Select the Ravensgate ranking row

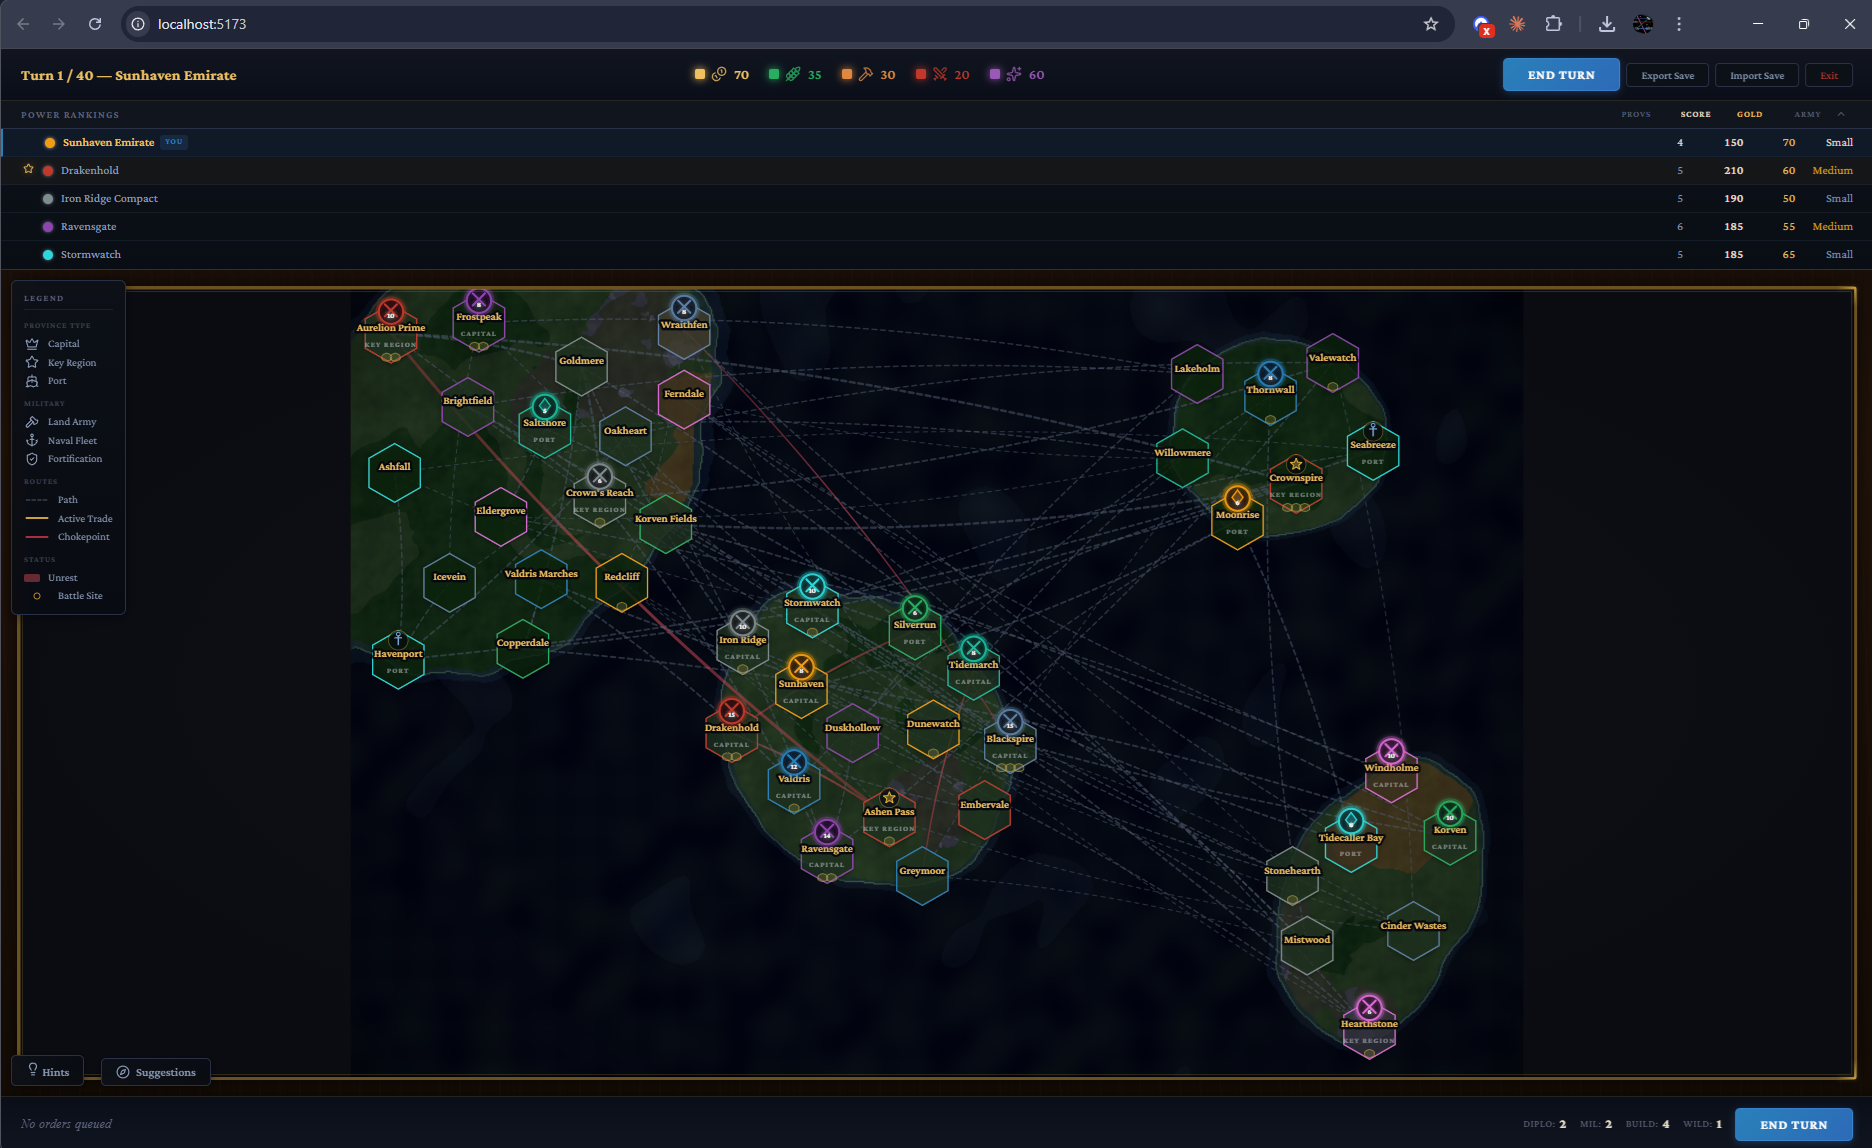(936, 226)
